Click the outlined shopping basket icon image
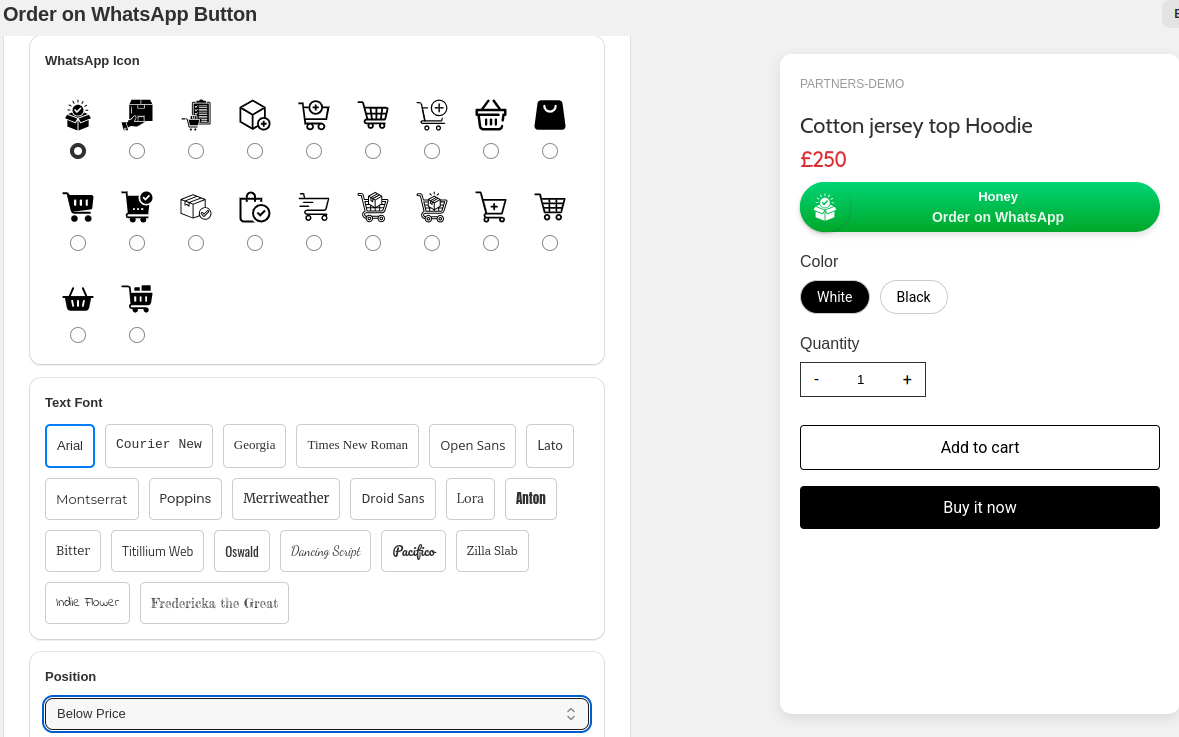The image size is (1179, 737). pyautogui.click(x=491, y=115)
